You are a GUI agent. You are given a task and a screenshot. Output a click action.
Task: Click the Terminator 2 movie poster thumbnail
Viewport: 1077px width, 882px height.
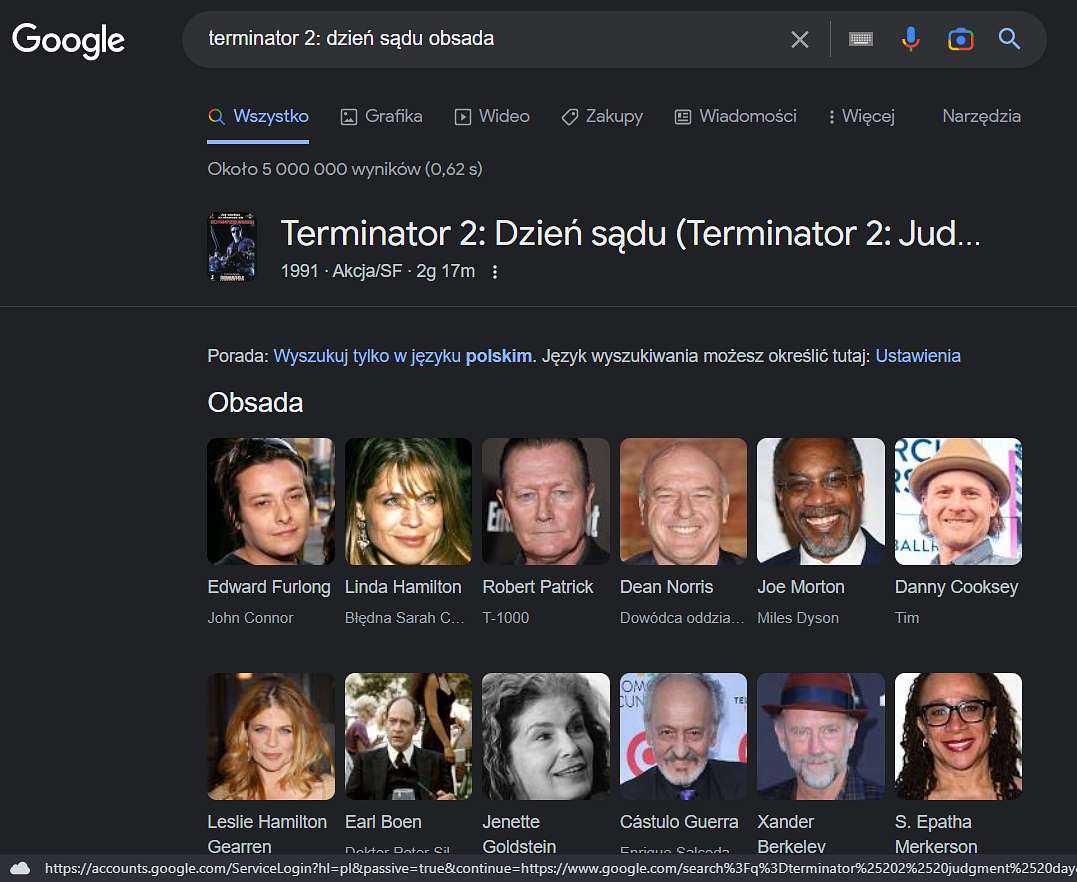pyautogui.click(x=232, y=246)
